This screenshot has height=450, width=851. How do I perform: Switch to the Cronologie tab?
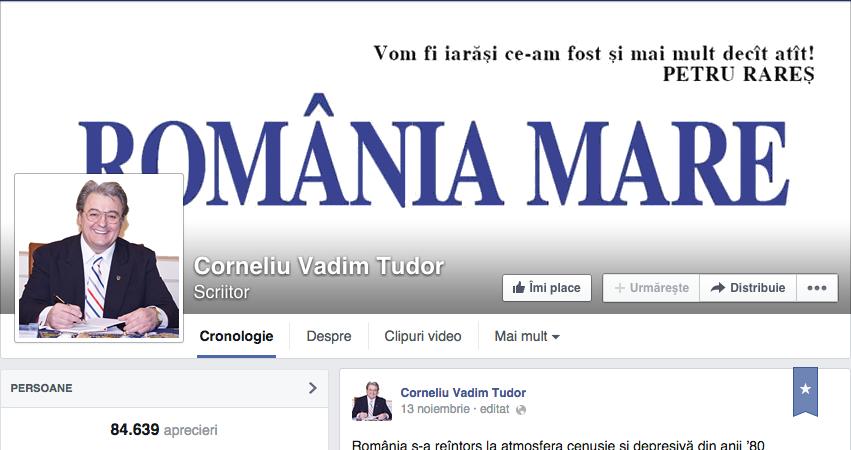[236, 336]
